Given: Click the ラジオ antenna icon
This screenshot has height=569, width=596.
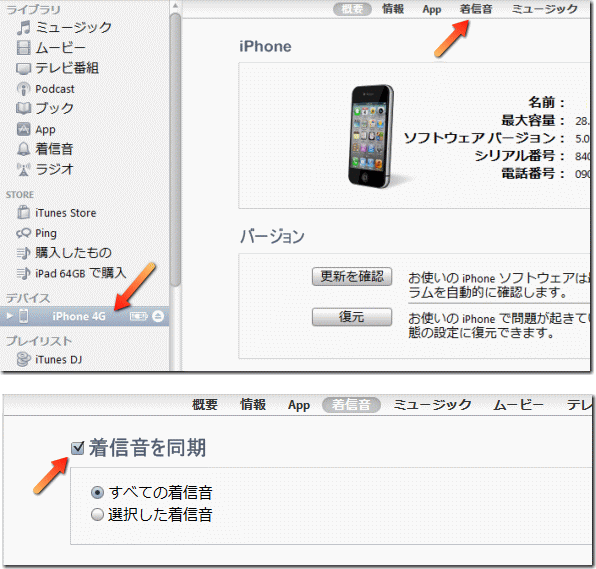Looking at the screenshot, I should tap(24, 170).
